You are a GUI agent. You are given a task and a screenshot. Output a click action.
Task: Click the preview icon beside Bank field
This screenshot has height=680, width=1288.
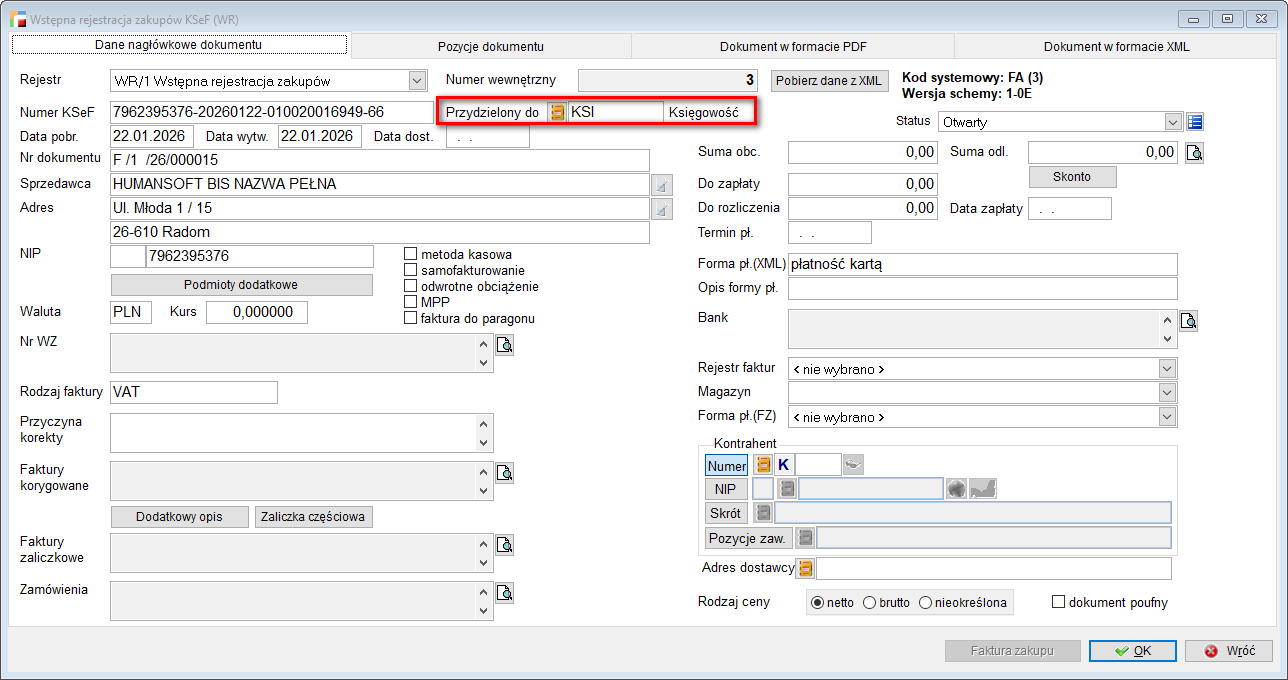pyautogui.click(x=1188, y=321)
